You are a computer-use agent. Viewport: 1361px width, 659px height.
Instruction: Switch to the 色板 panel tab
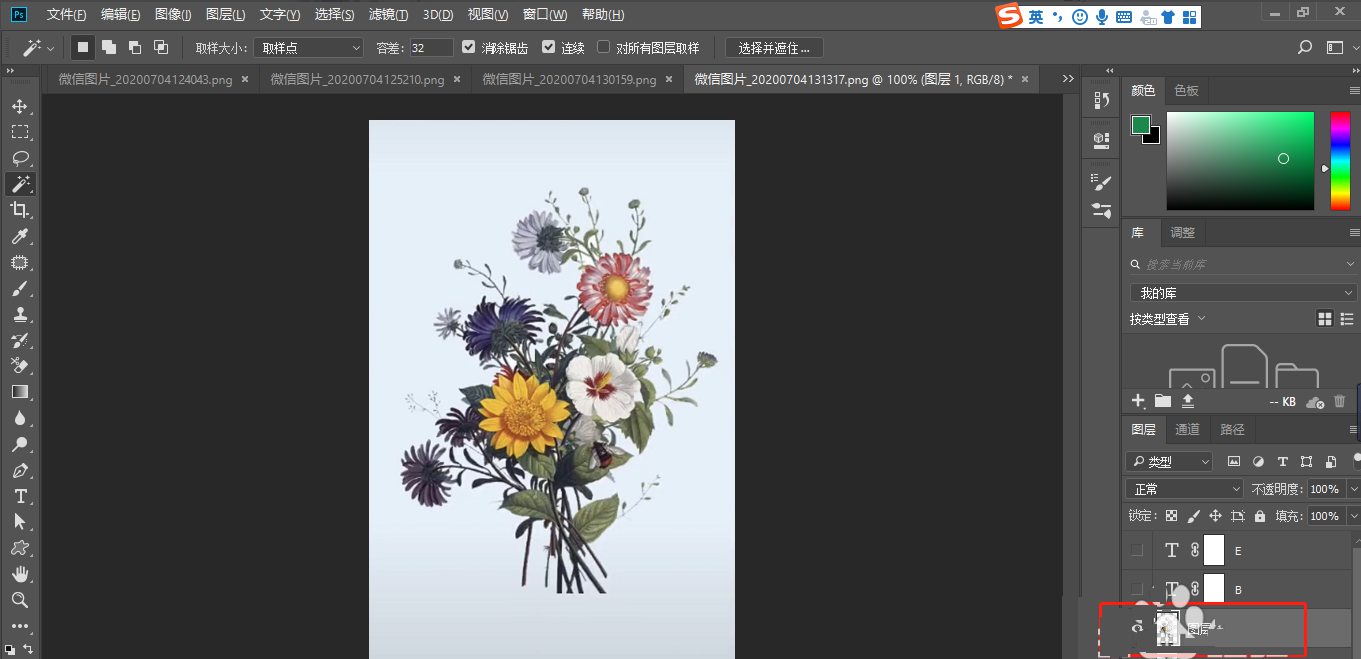click(1186, 90)
